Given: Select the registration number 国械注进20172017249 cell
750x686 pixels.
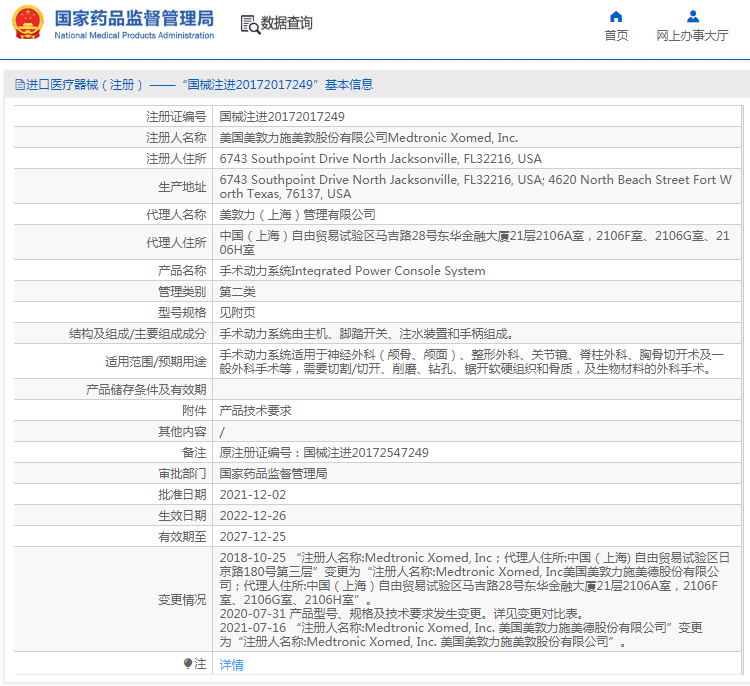Looking at the screenshot, I should pyautogui.click(x=282, y=117).
